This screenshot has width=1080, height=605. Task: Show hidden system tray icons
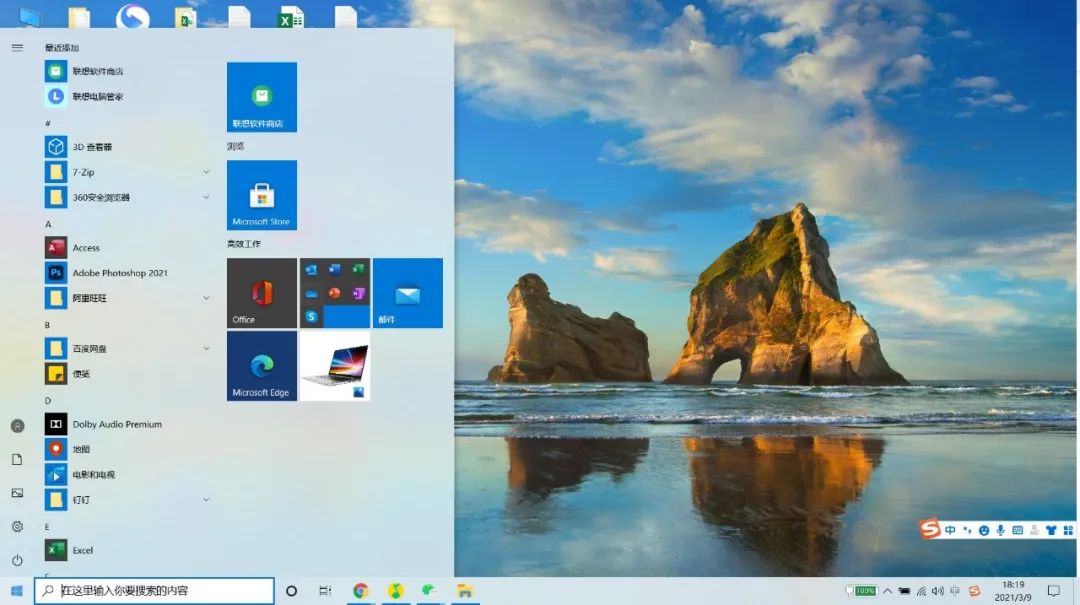pos(887,591)
